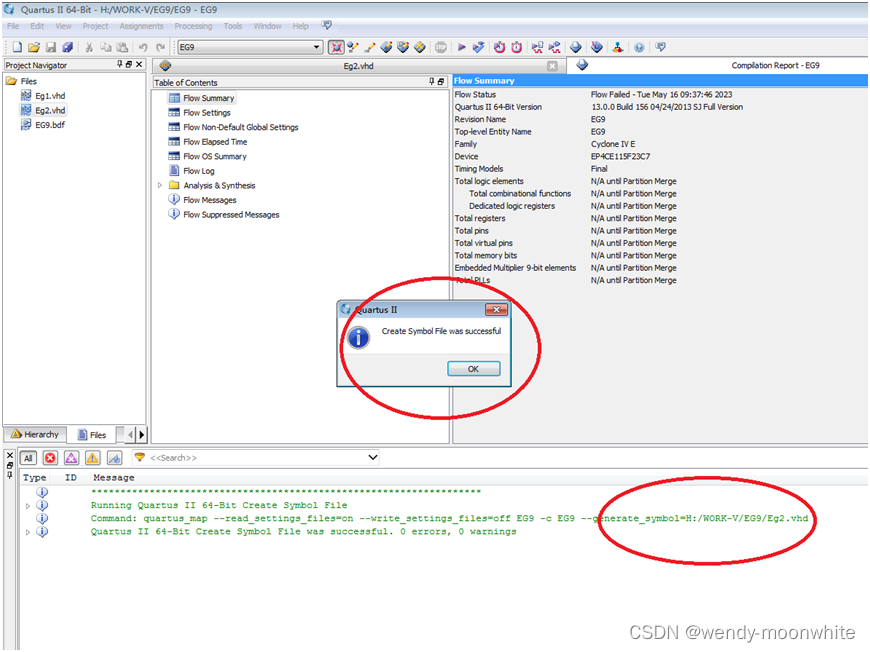
Task: Toggle the critical warning filter icon
Action: [x=72, y=458]
